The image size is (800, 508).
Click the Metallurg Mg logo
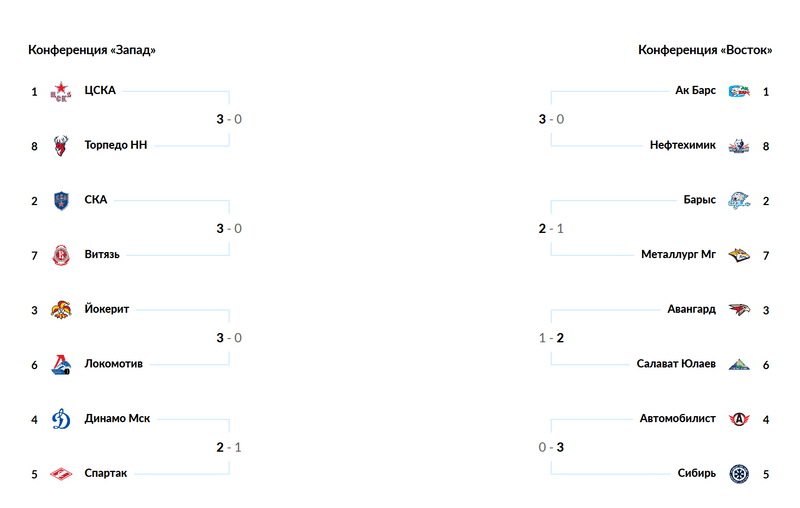(738, 255)
